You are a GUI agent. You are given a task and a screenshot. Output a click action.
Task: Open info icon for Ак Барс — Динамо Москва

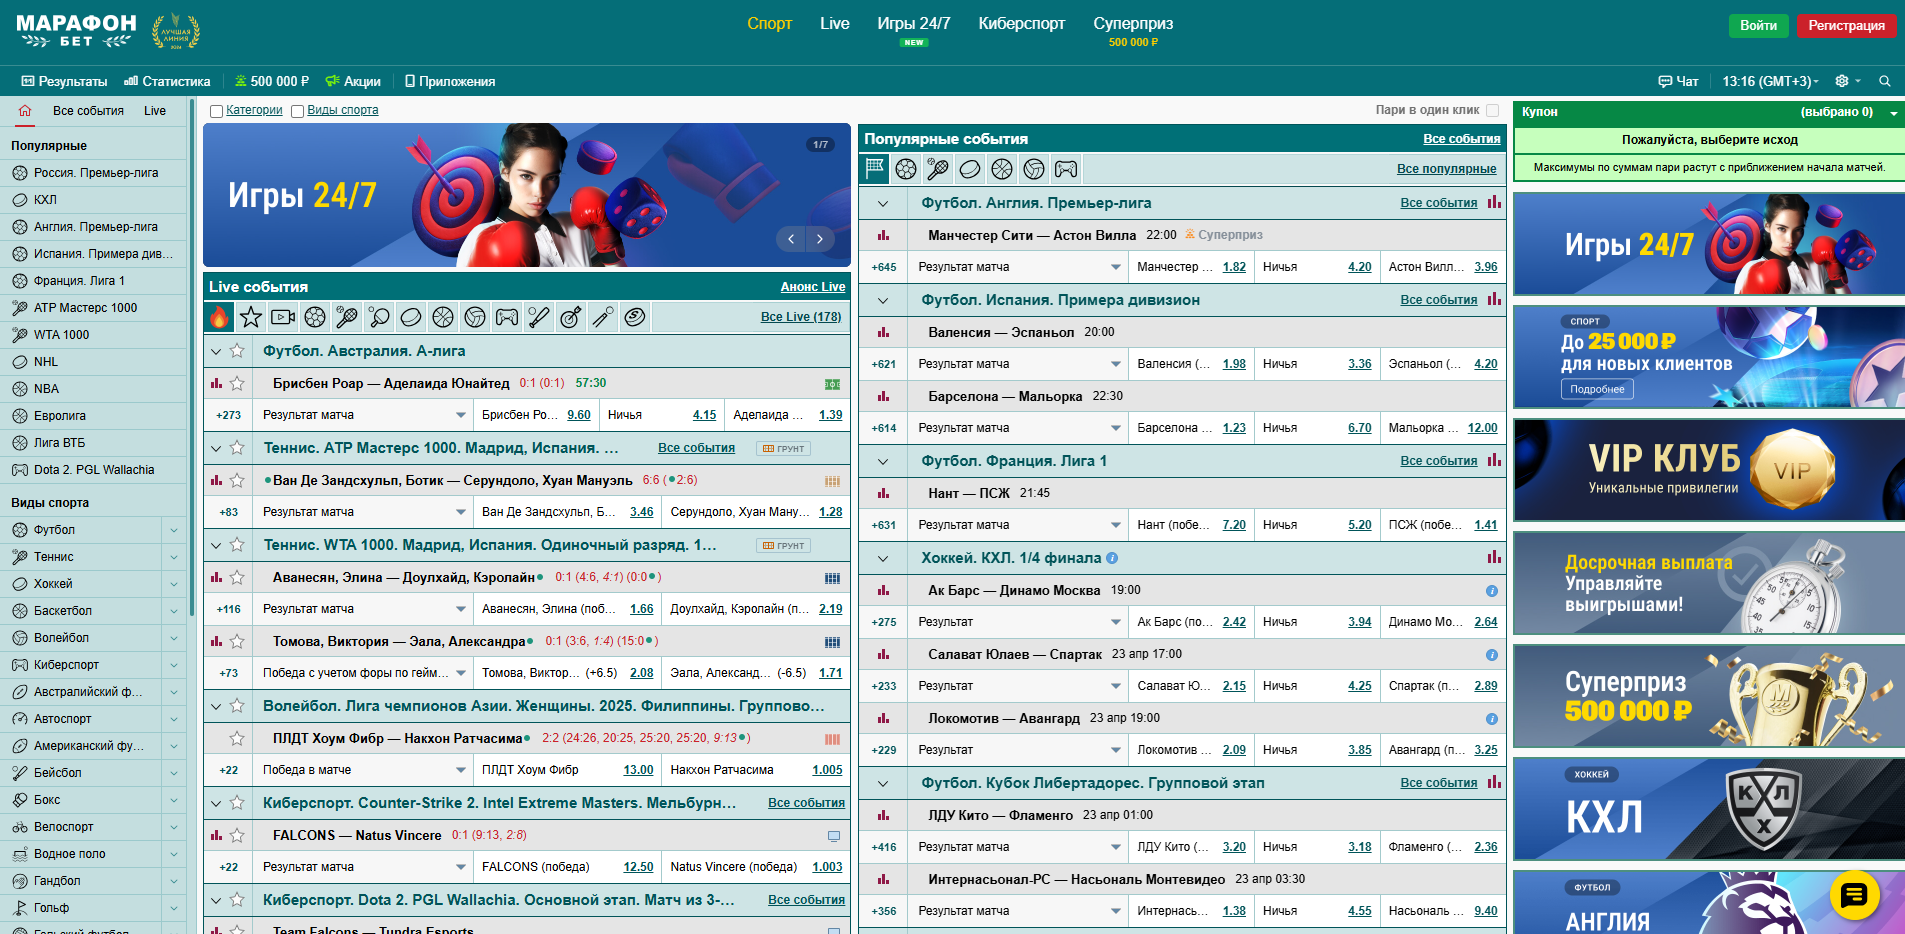click(1491, 591)
